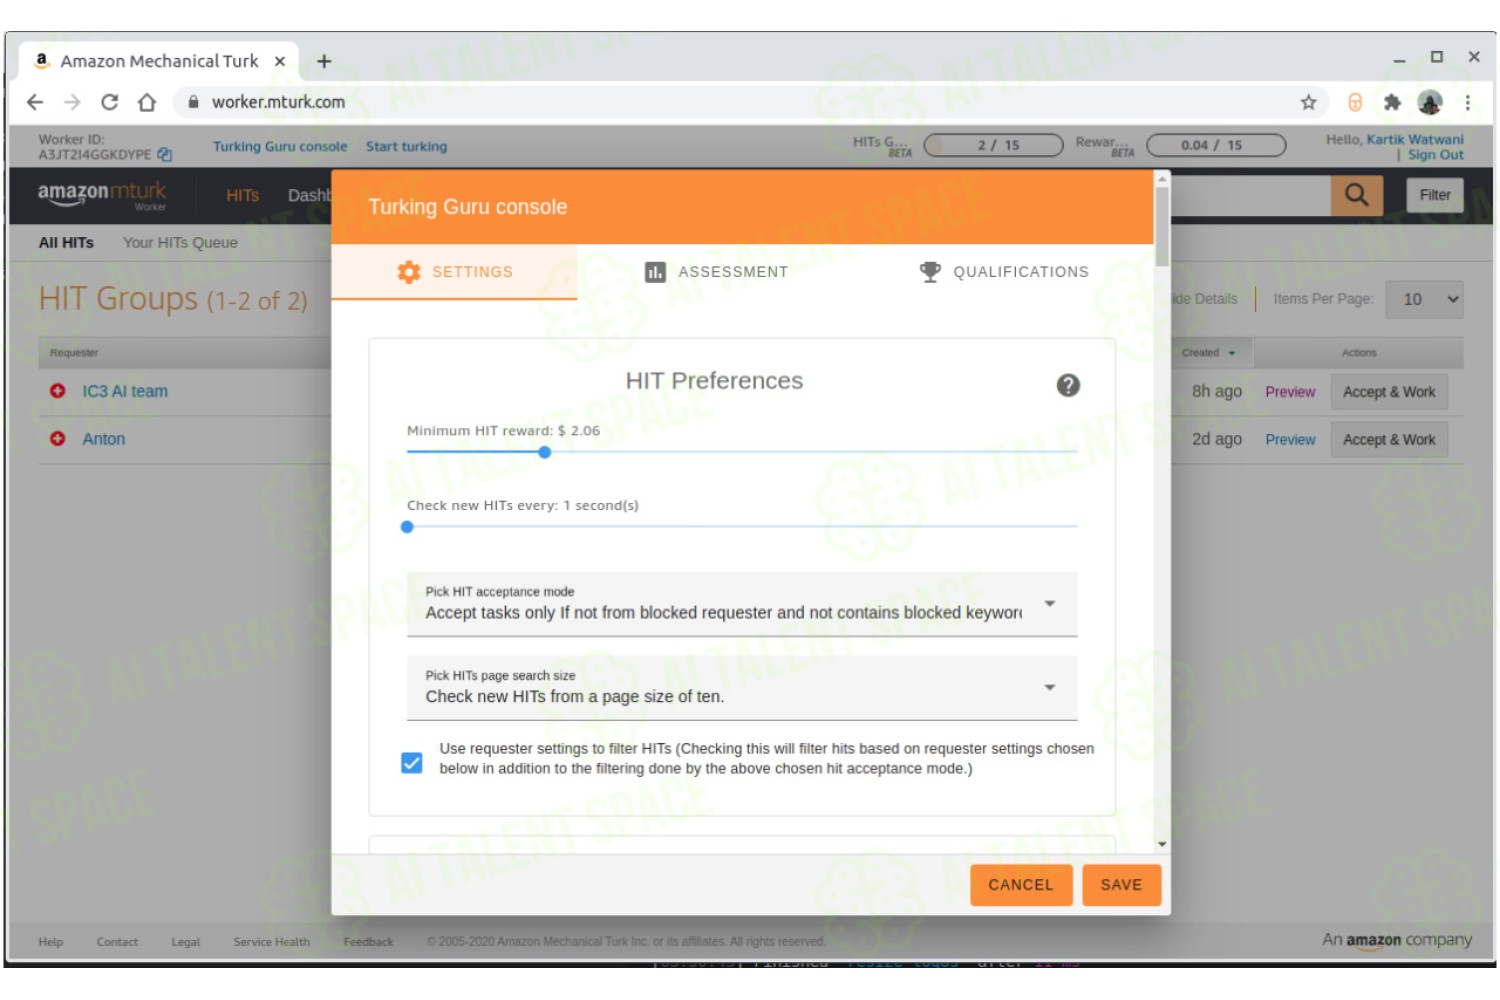The width and height of the screenshot is (1500, 1000).
Task: Open the HIT Preferences help icon
Action: pyautogui.click(x=1068, y=385)
